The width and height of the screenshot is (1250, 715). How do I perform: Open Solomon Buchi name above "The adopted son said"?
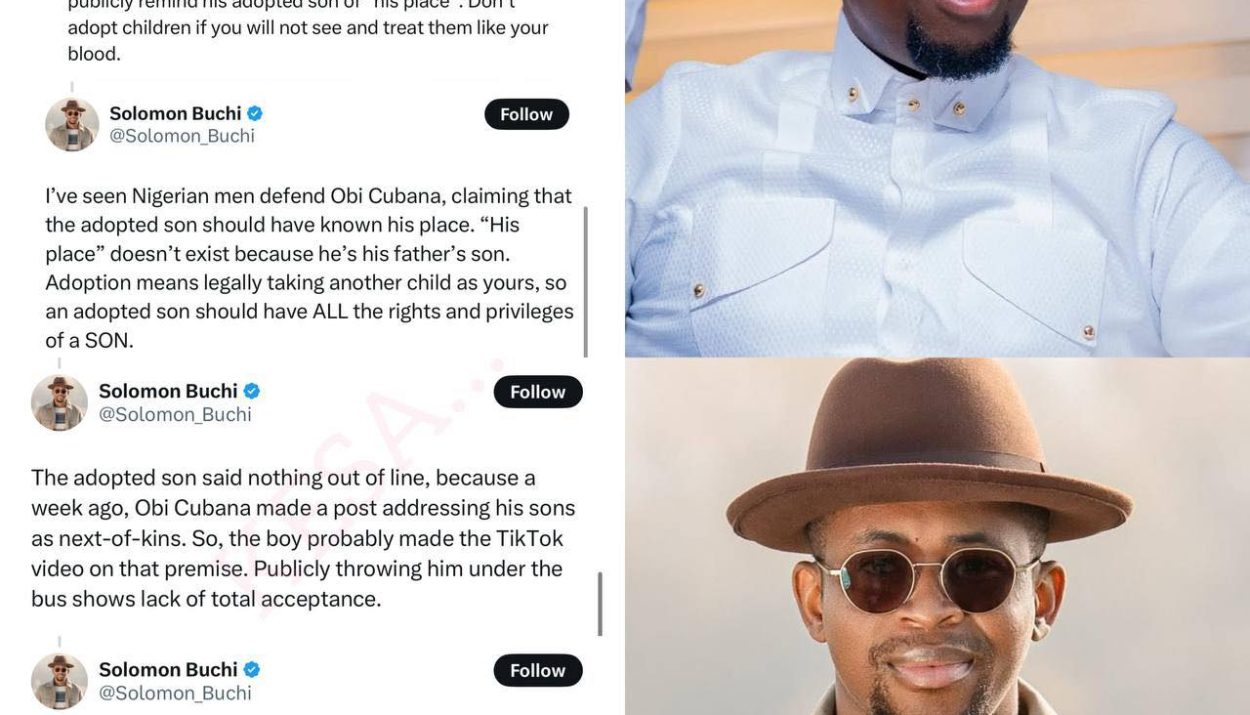click(168, 391)
